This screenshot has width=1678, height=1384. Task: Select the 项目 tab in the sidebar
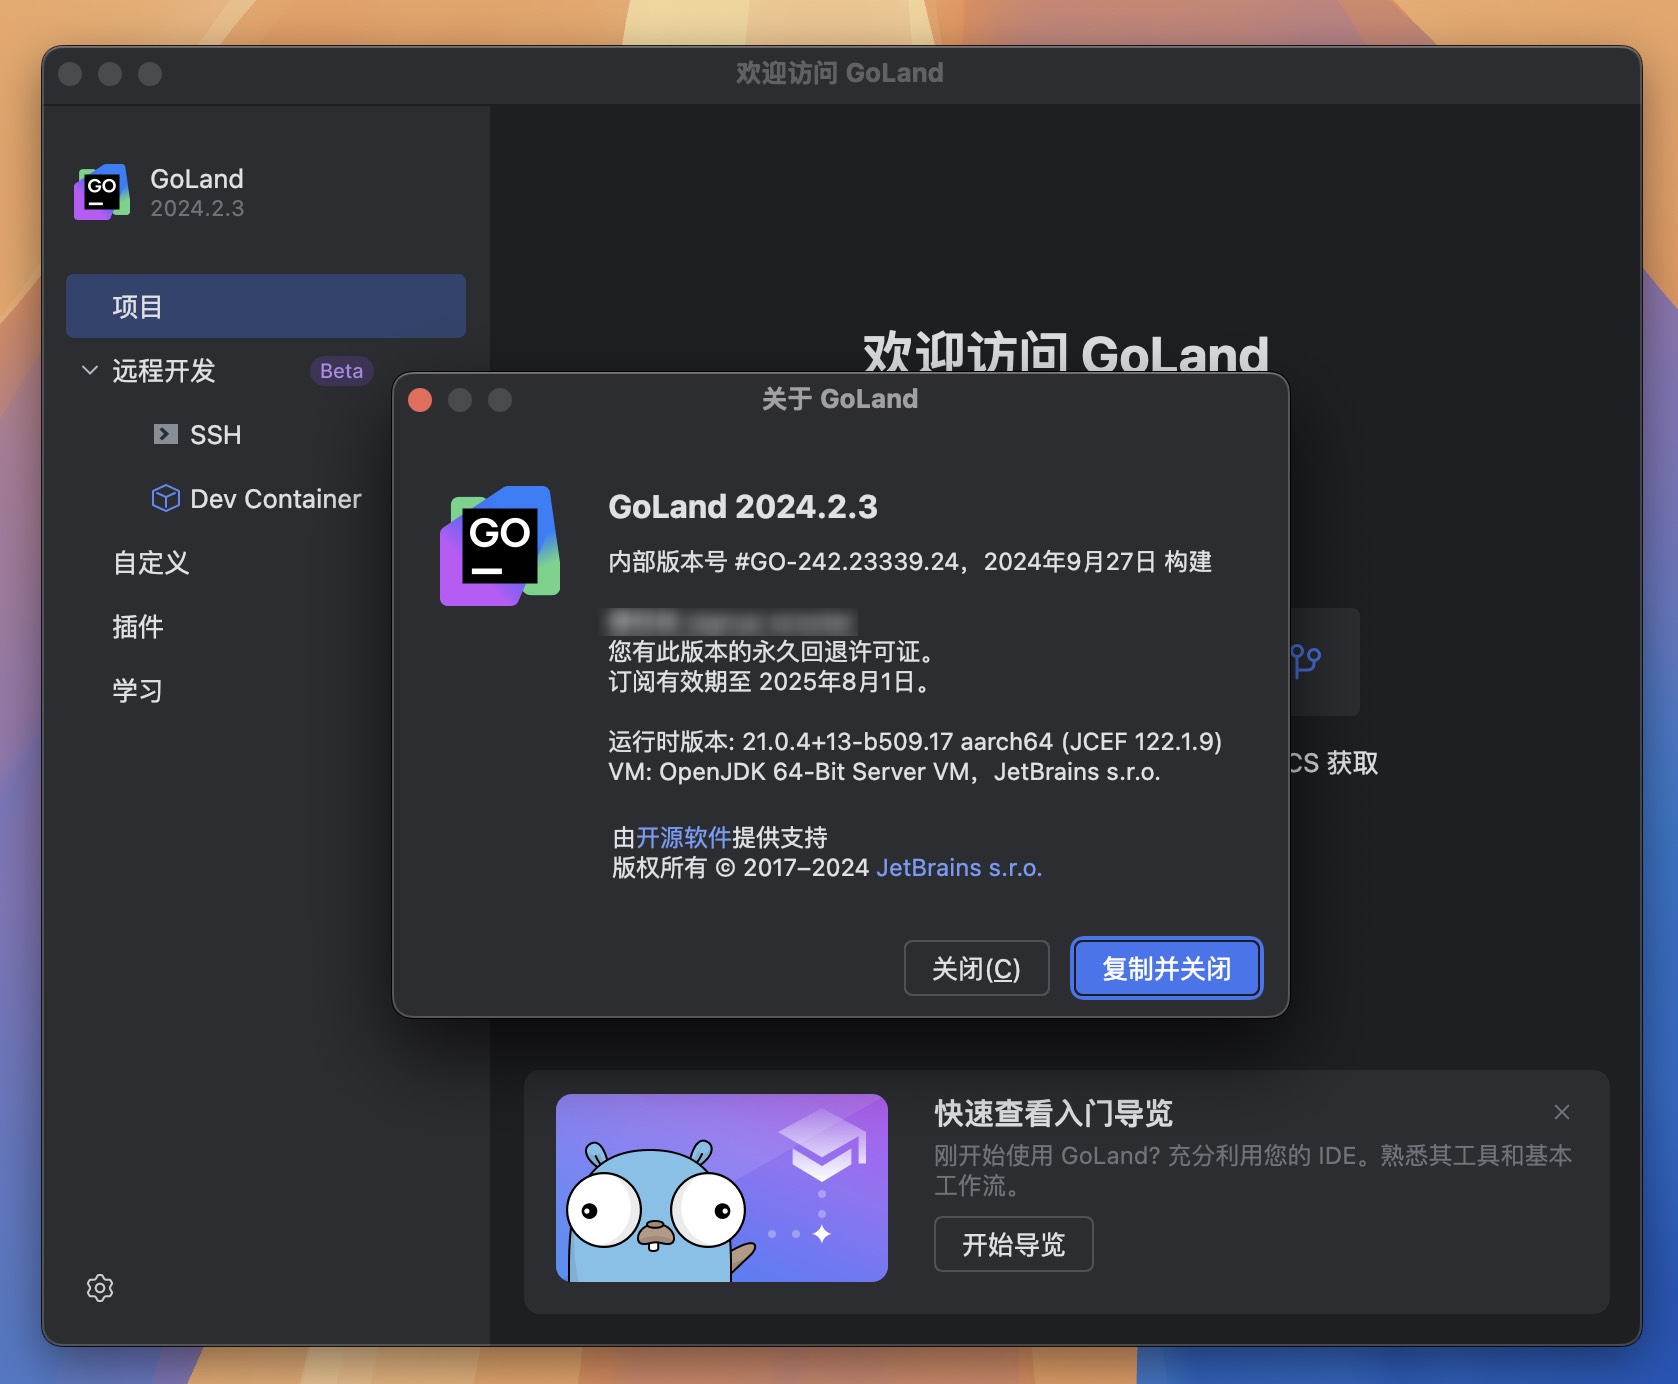[266, 306]
